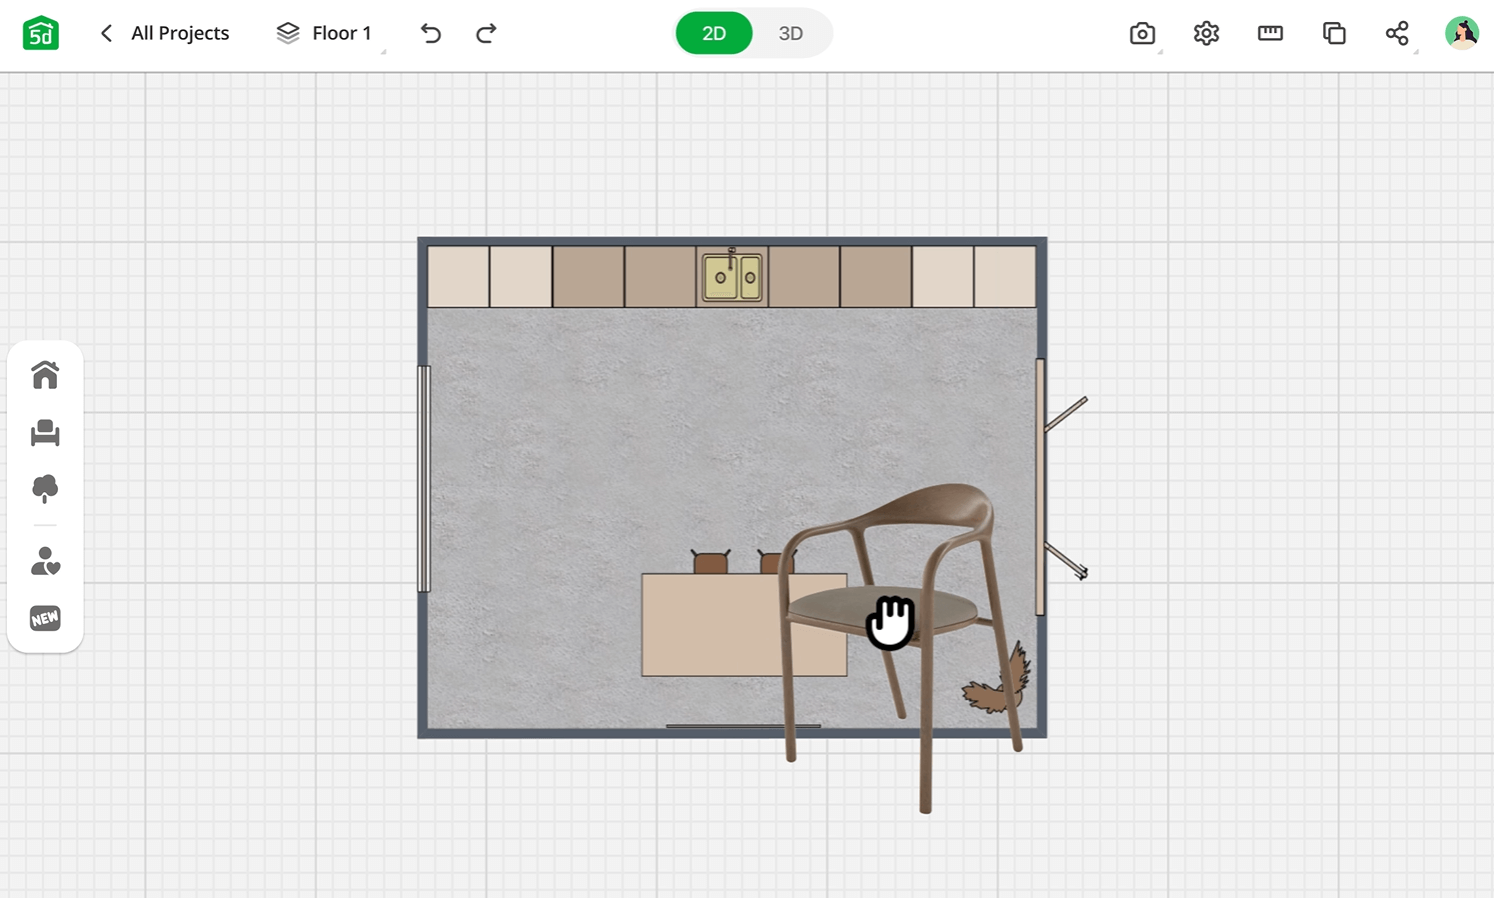The image size is (1494, 898).
Task: Select the kitchen sink
Action: [x=732, y=276]
